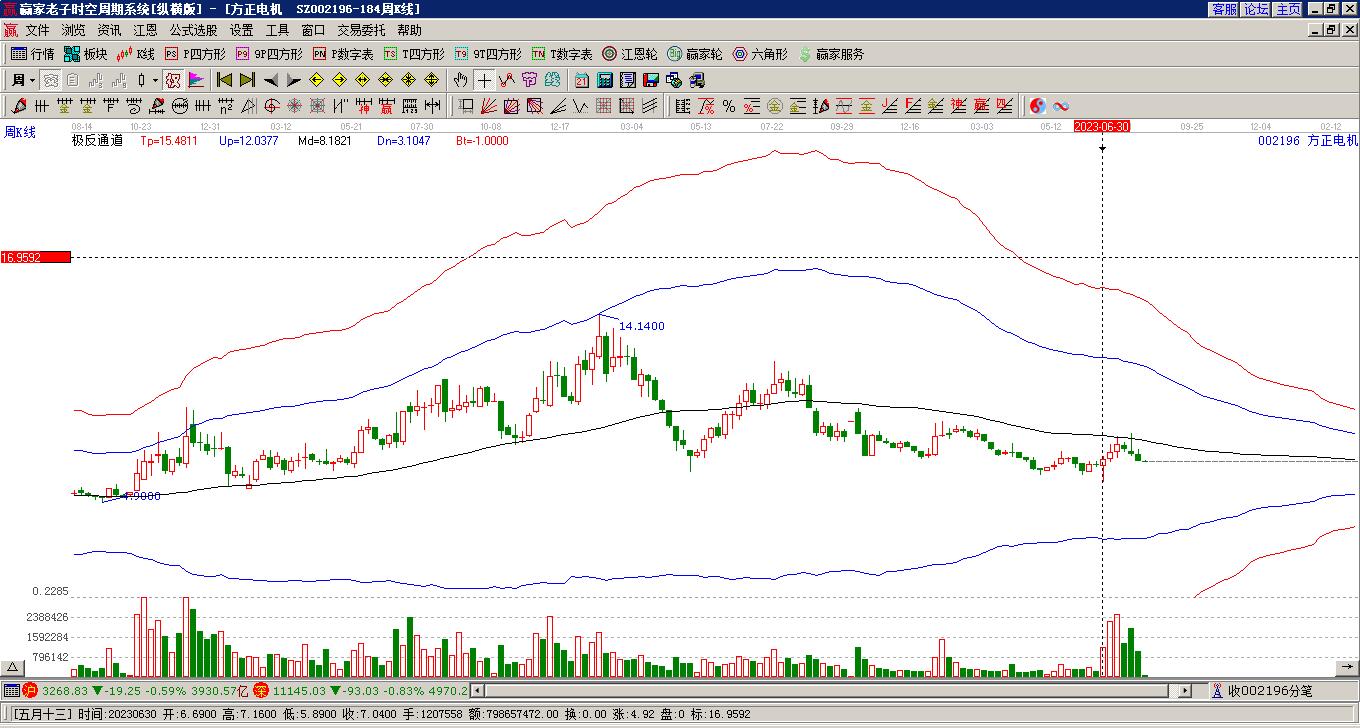Click the right-arrow button at the chart's right edge
Image resolution: width=1360 pixels, height=728 pixels.
coord(1347,667)
